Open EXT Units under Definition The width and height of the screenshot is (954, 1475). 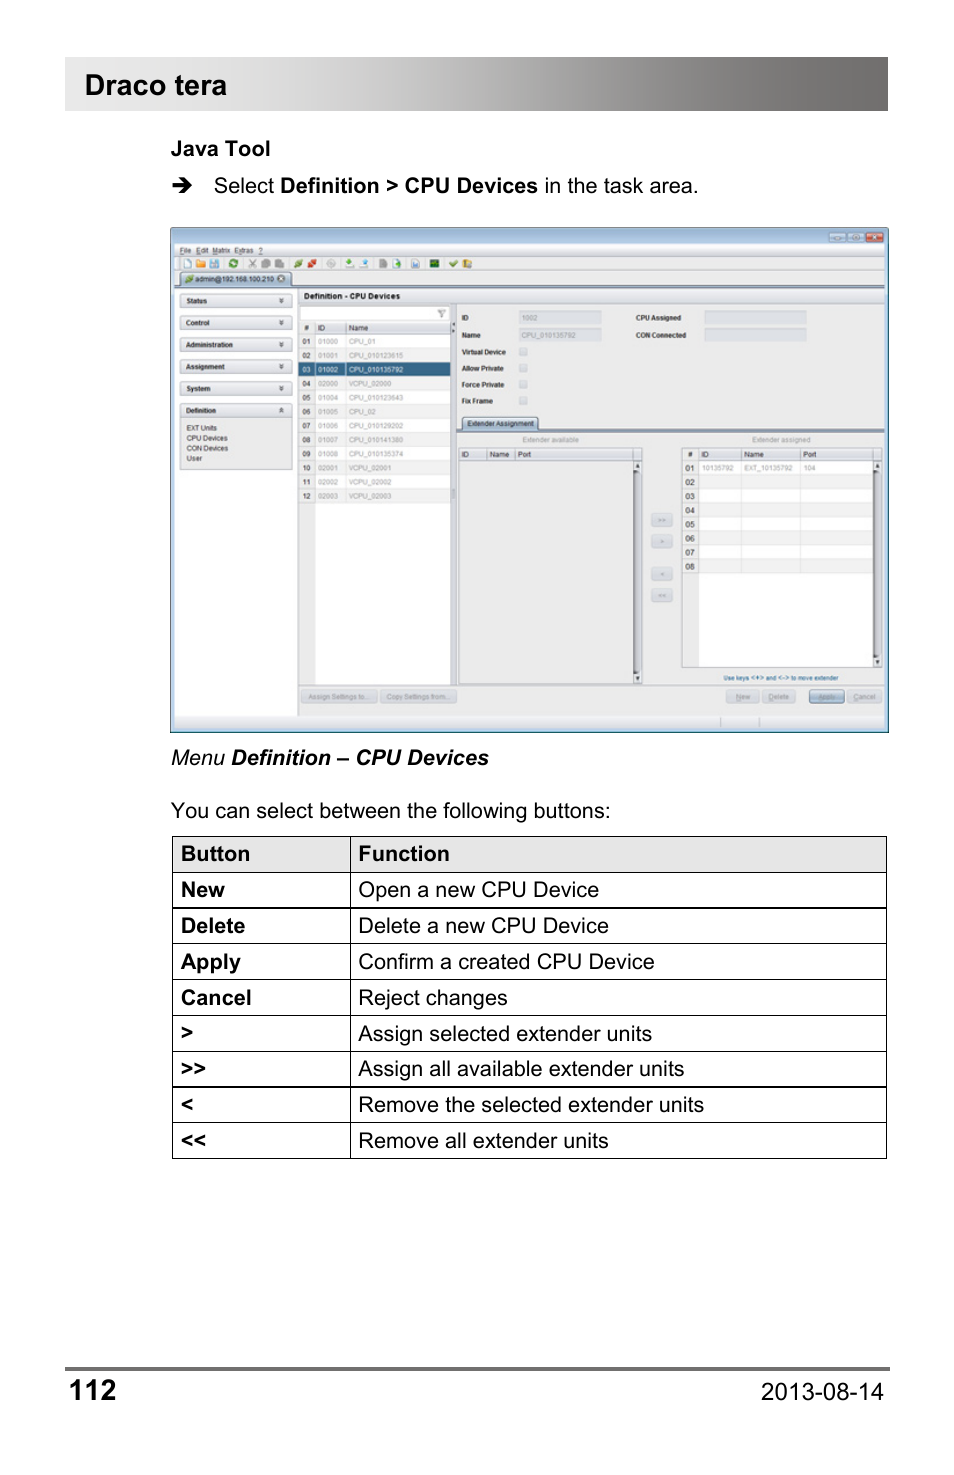tap(201, 428)
